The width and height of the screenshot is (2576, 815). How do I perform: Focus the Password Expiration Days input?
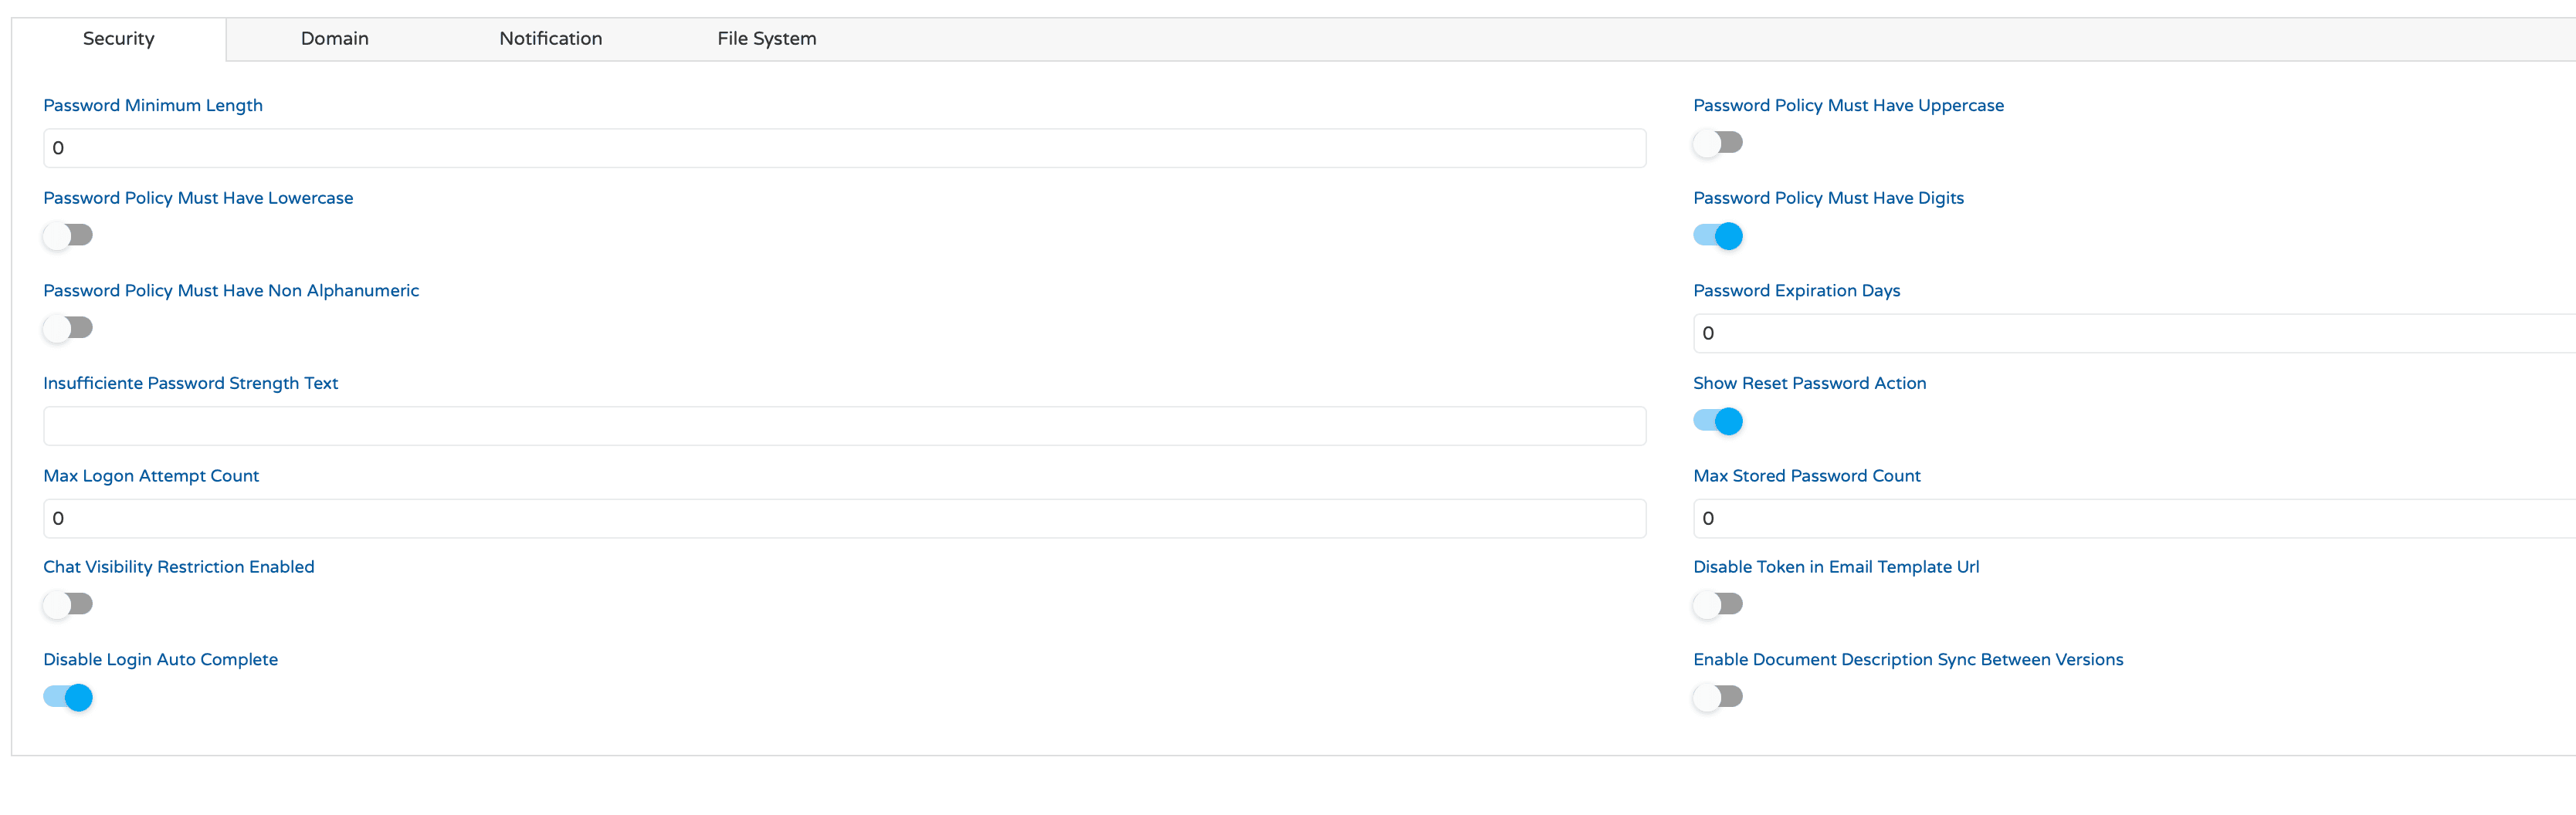tap(2130, 333)
